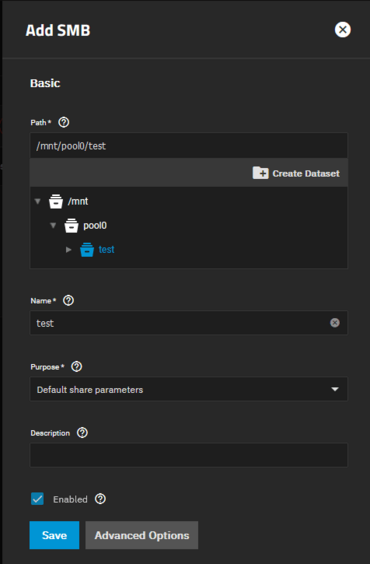Focus the Path input field

189,146
